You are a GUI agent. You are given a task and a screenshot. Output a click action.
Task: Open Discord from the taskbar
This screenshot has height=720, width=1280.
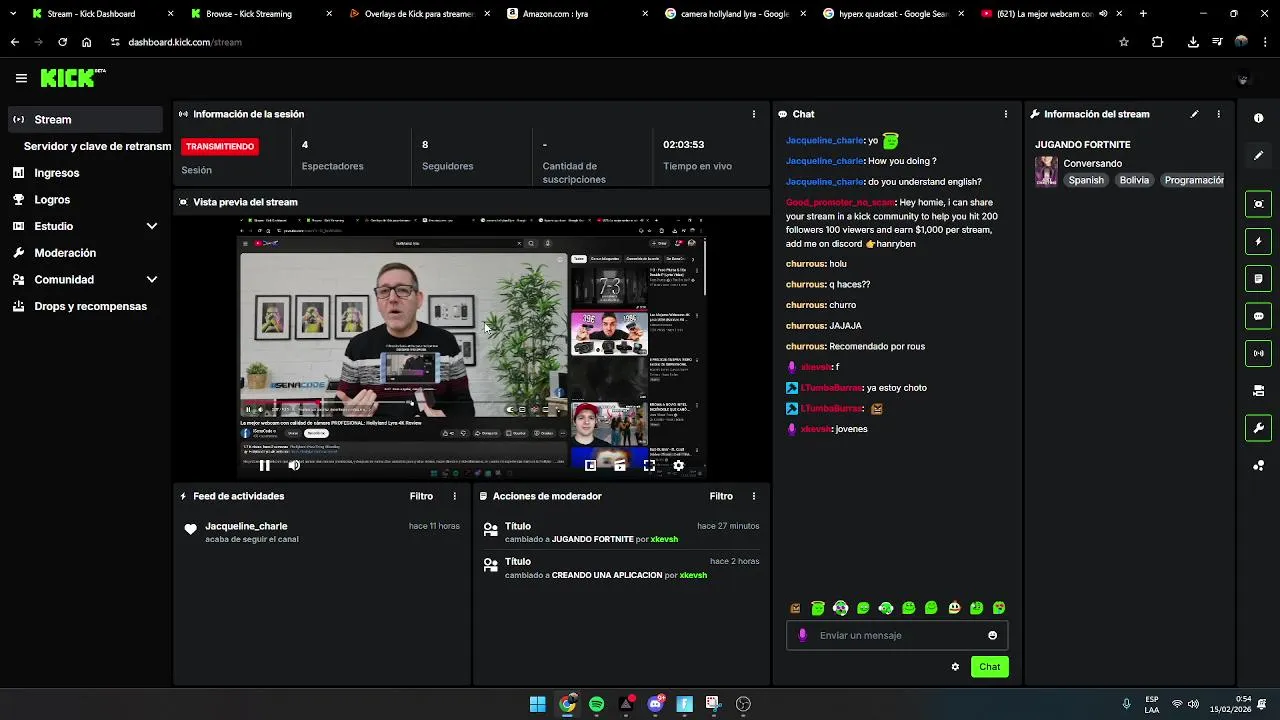click(655, 704)
